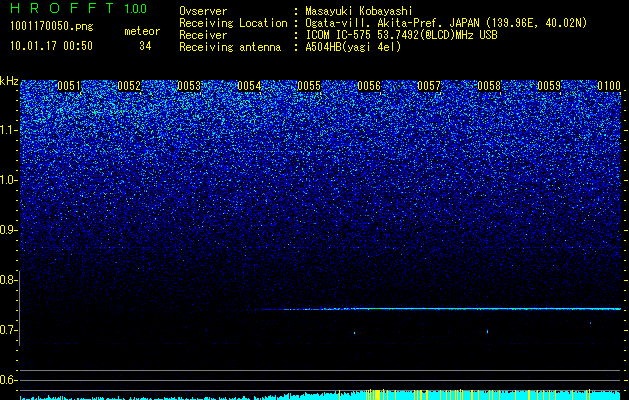This screenshot has height=400, width=629.
Task: Click the 0052 time marker
Action: tap(129, 86)
